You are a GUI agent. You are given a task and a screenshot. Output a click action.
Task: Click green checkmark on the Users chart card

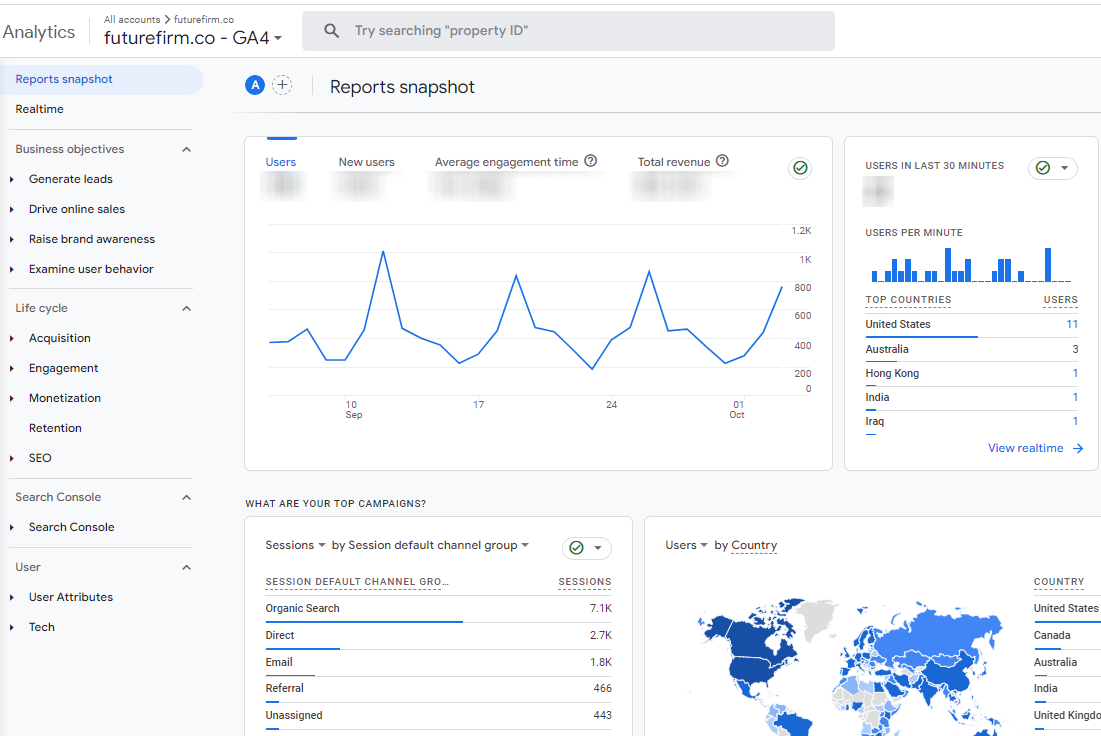(x=800, y=168)
